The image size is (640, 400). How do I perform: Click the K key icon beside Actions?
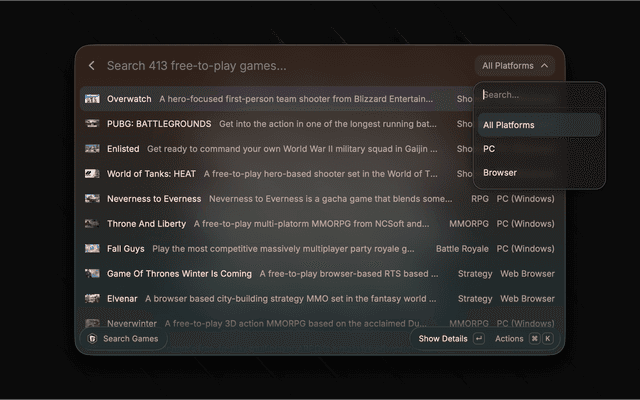click(548, 338)
